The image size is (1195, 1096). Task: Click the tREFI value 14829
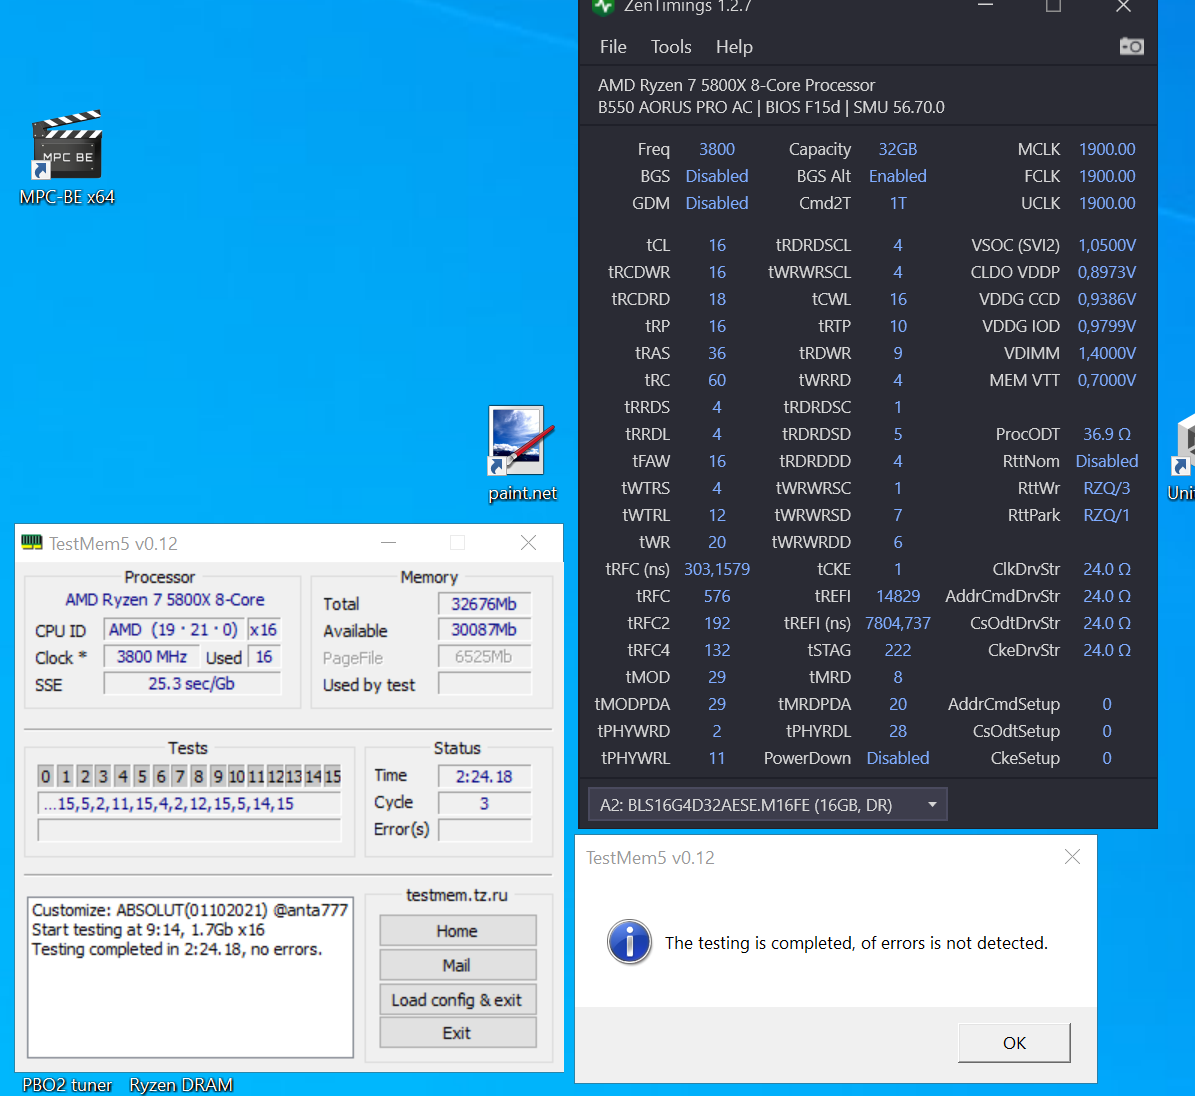coord(898,596)
